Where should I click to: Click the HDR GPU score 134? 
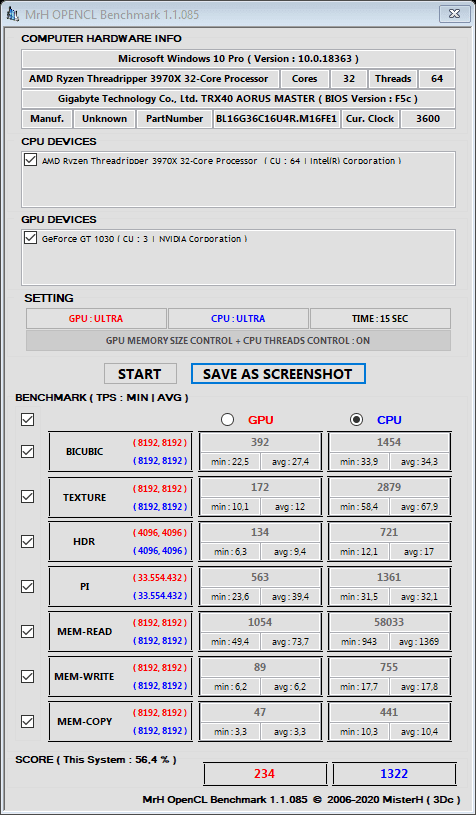260,532
